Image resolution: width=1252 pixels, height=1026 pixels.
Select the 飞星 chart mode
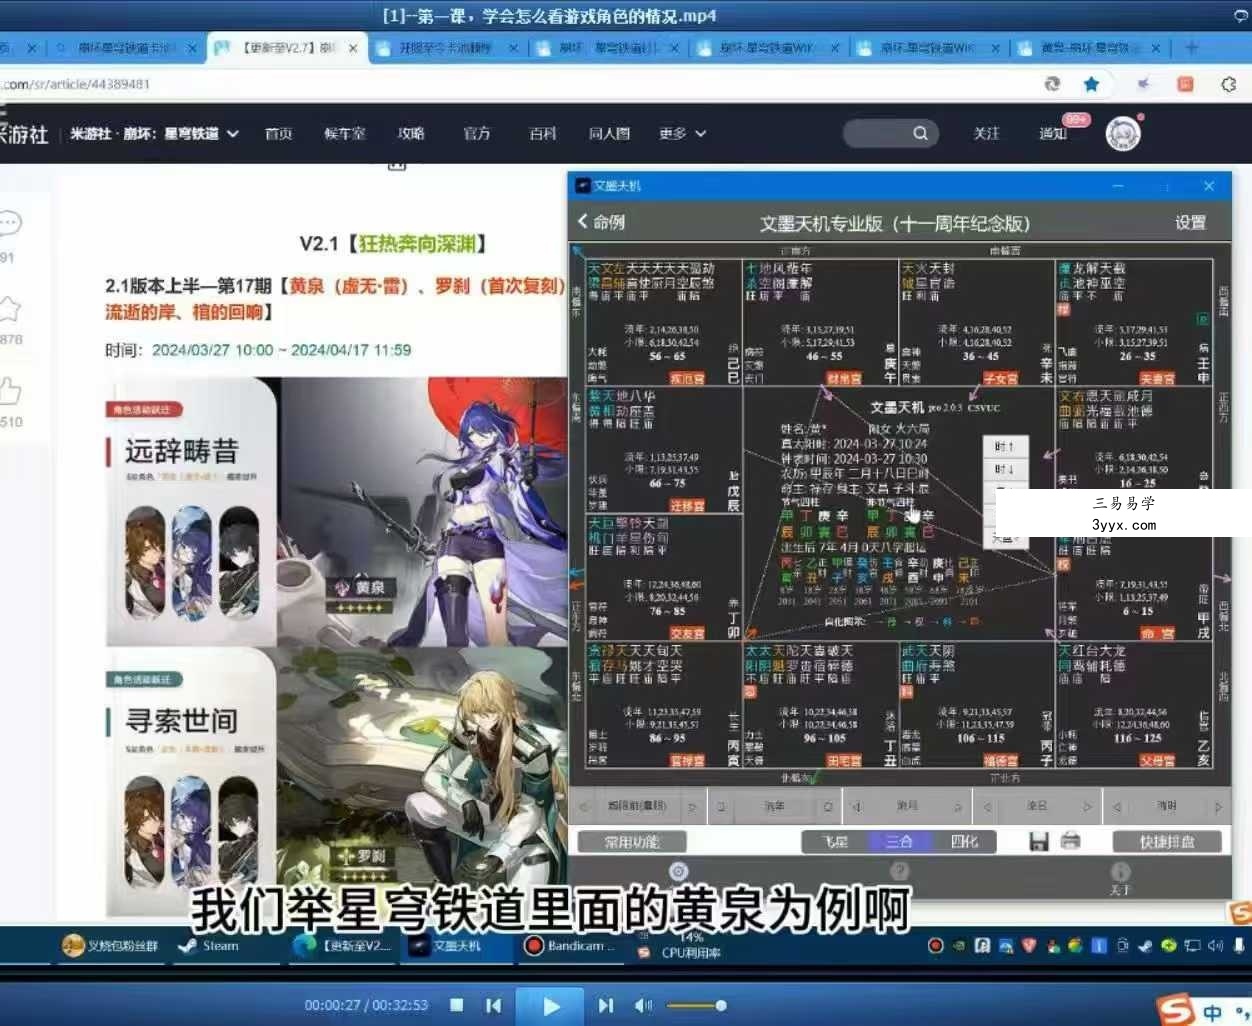835,842
